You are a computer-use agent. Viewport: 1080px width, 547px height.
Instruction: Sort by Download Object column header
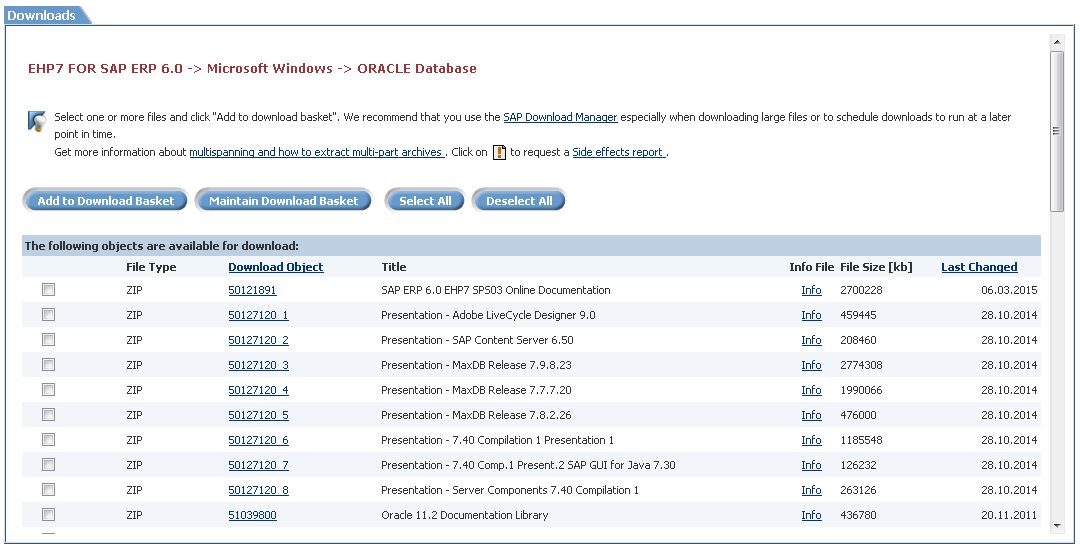pos(276,267)
